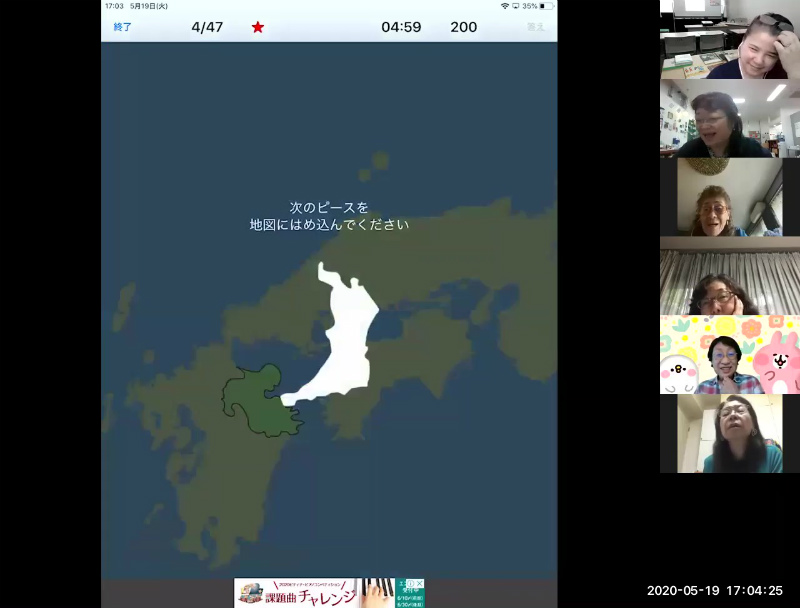Screen dimensions: 800x608
Task: Select participant video with cartoon rabbit background
Action: (729, 355)
